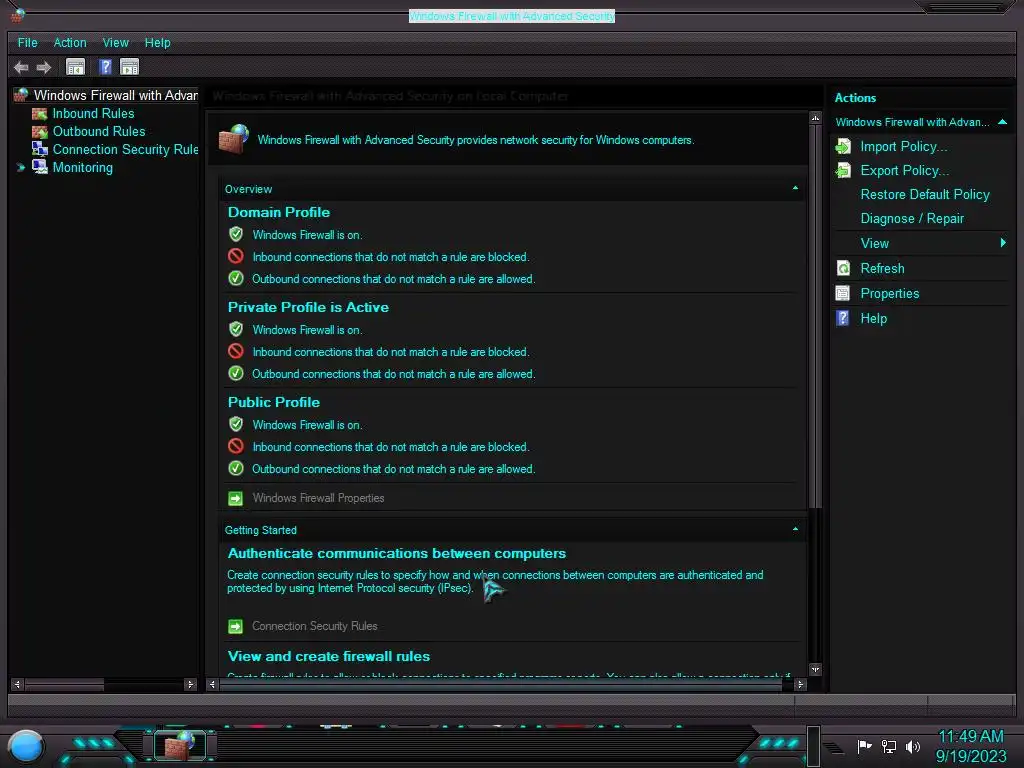
Task: Go forward using the toolbar forward arrow
Action: pyautogui.click(x=44, y=67)
